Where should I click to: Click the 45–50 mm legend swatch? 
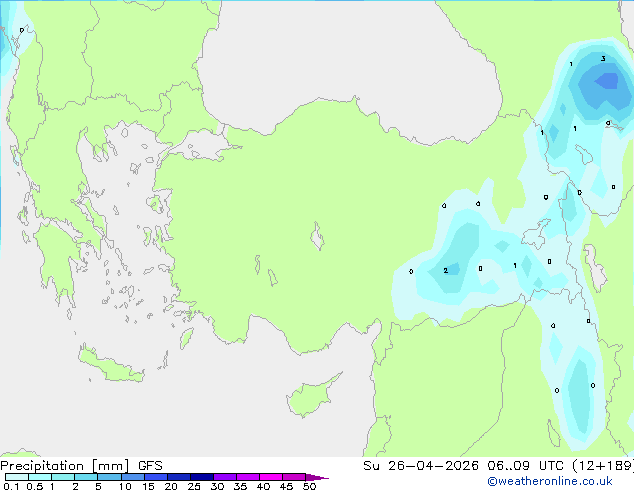coord(294,477)
